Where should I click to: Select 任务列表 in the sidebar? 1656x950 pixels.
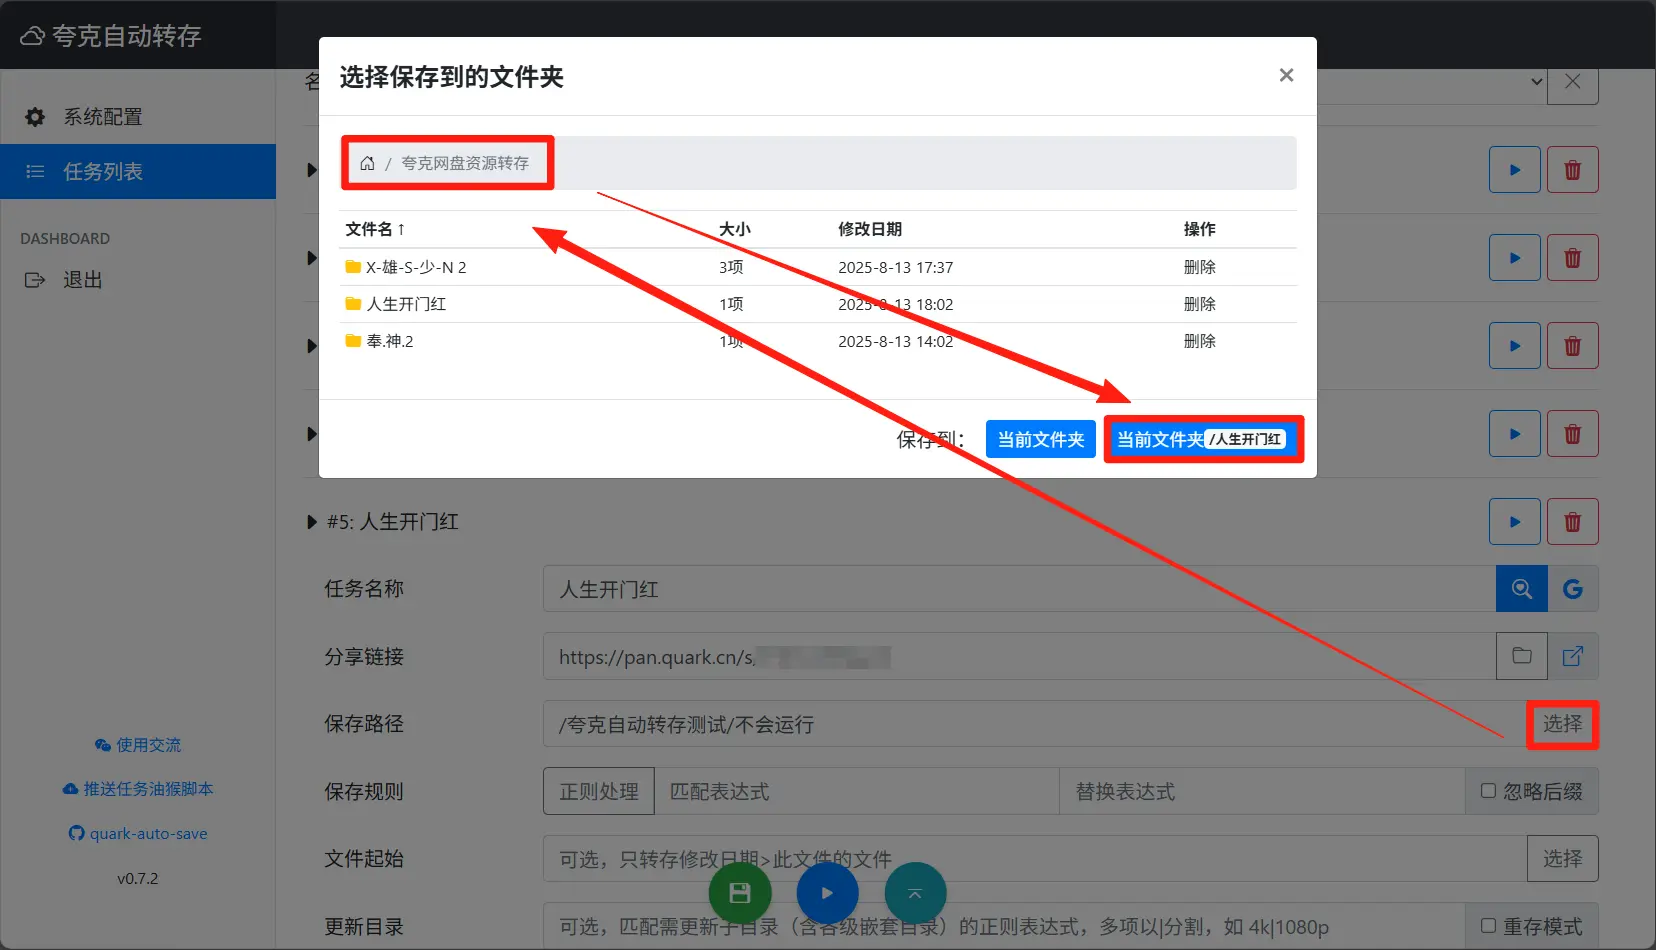click(x=102, y=172)
